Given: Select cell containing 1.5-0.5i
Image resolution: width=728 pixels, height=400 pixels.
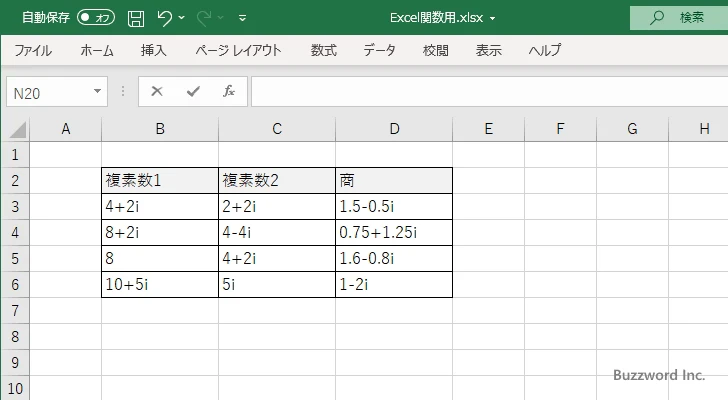Looking at the screenshot, I should (394, 206).
